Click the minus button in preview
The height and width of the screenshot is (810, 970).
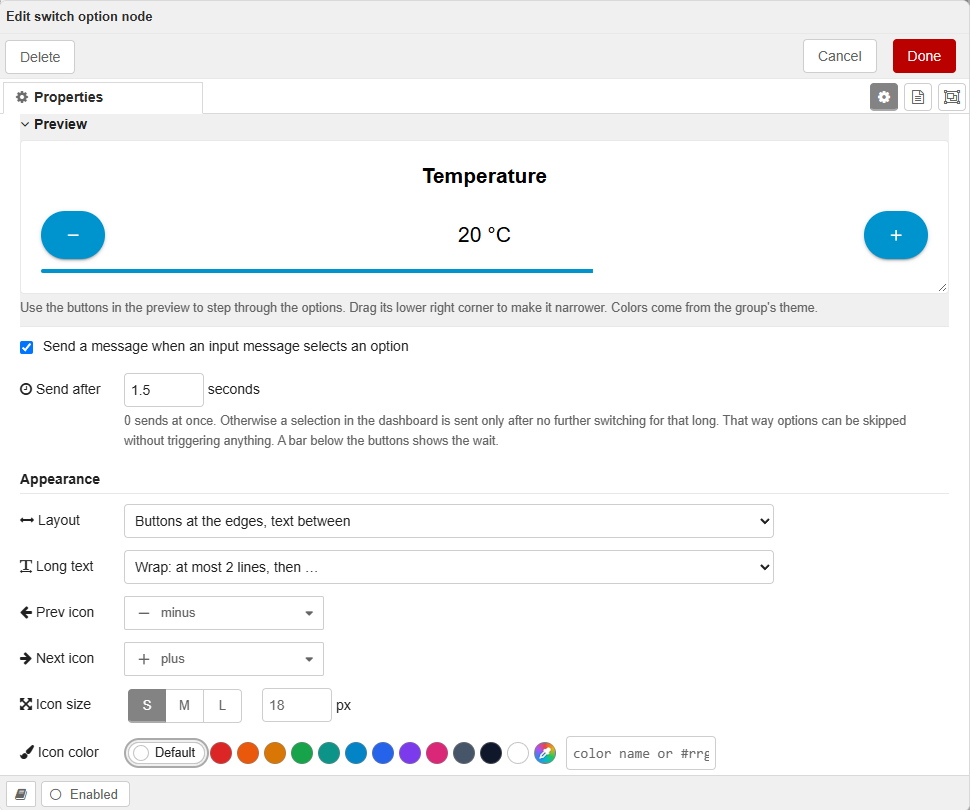[x=73, y=235]
